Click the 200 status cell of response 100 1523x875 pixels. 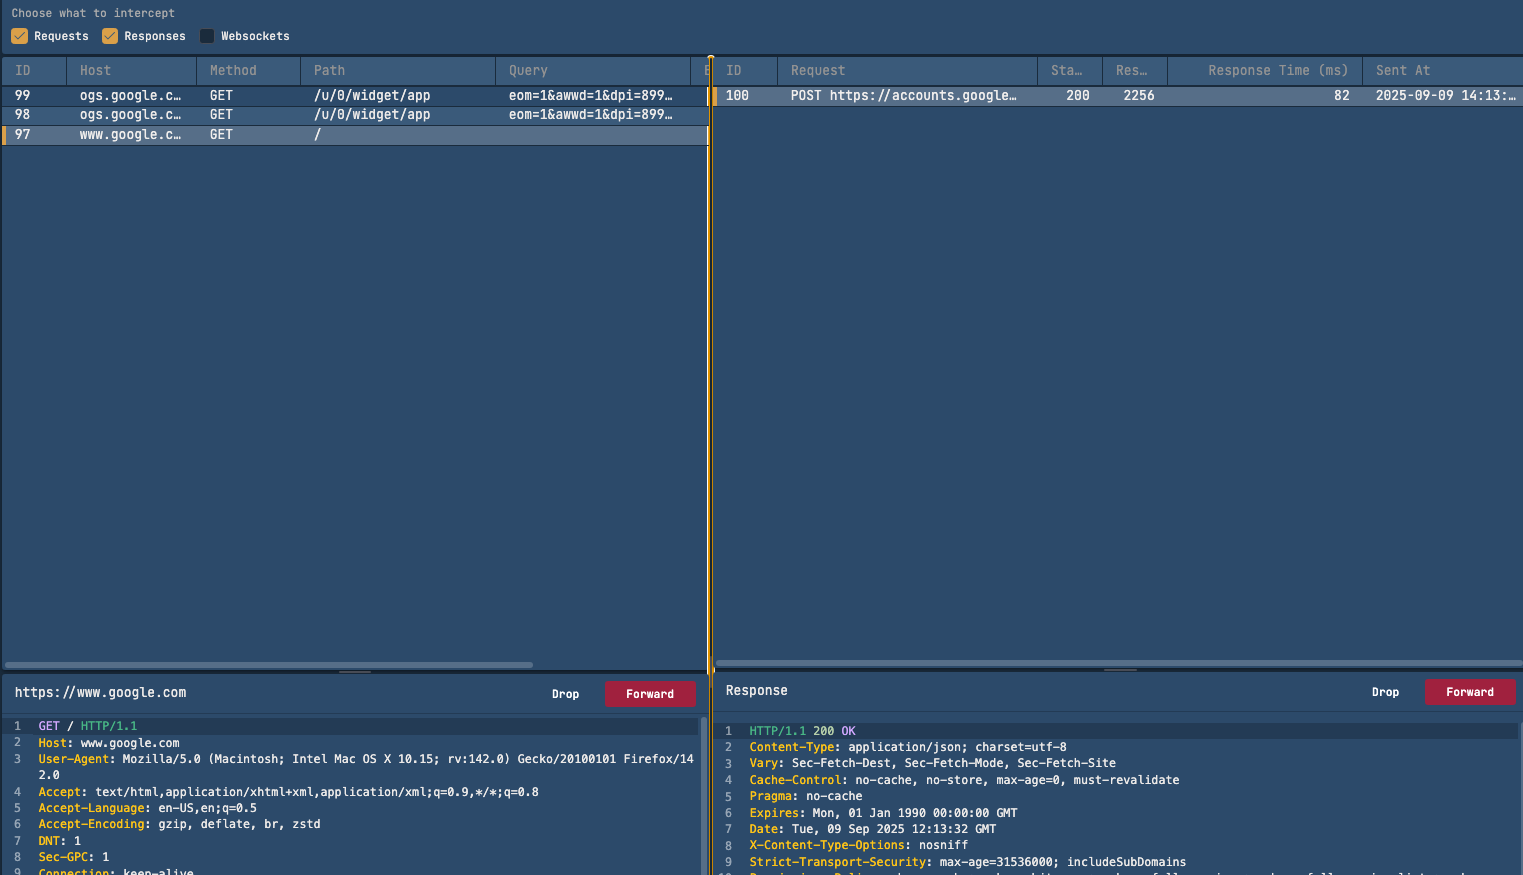point(1078,96)
